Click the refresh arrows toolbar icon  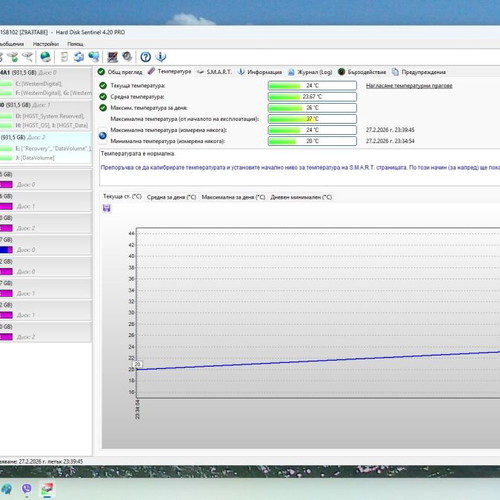coord(79,57)
